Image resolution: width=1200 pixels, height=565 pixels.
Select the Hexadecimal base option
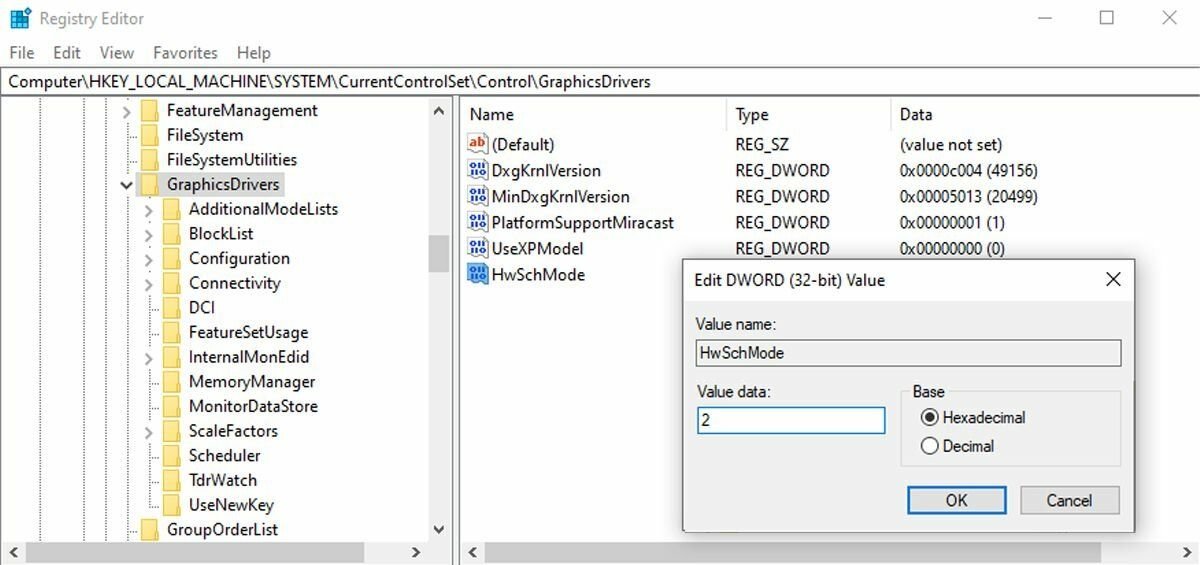point(930,418)
